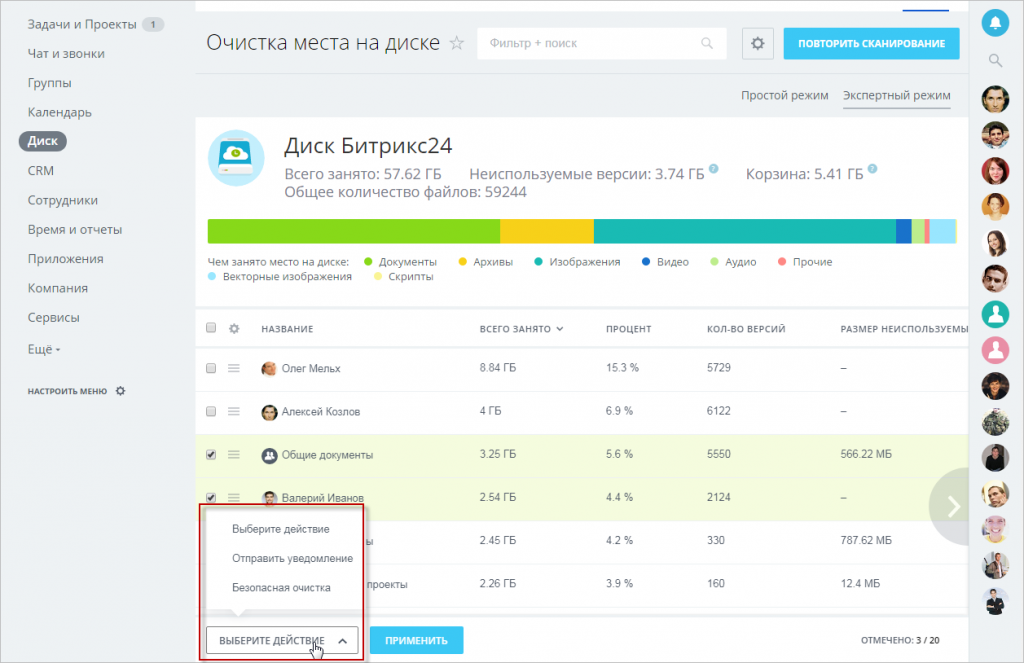Click Настроить меню link
Screen dimensions: 1024x663
[67, 391]
